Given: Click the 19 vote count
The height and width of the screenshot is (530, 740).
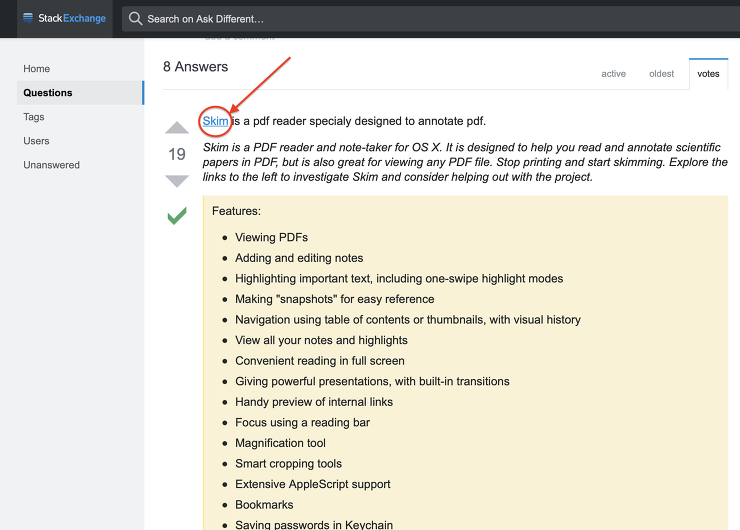Looking at the screenshot, I should 177,154.
